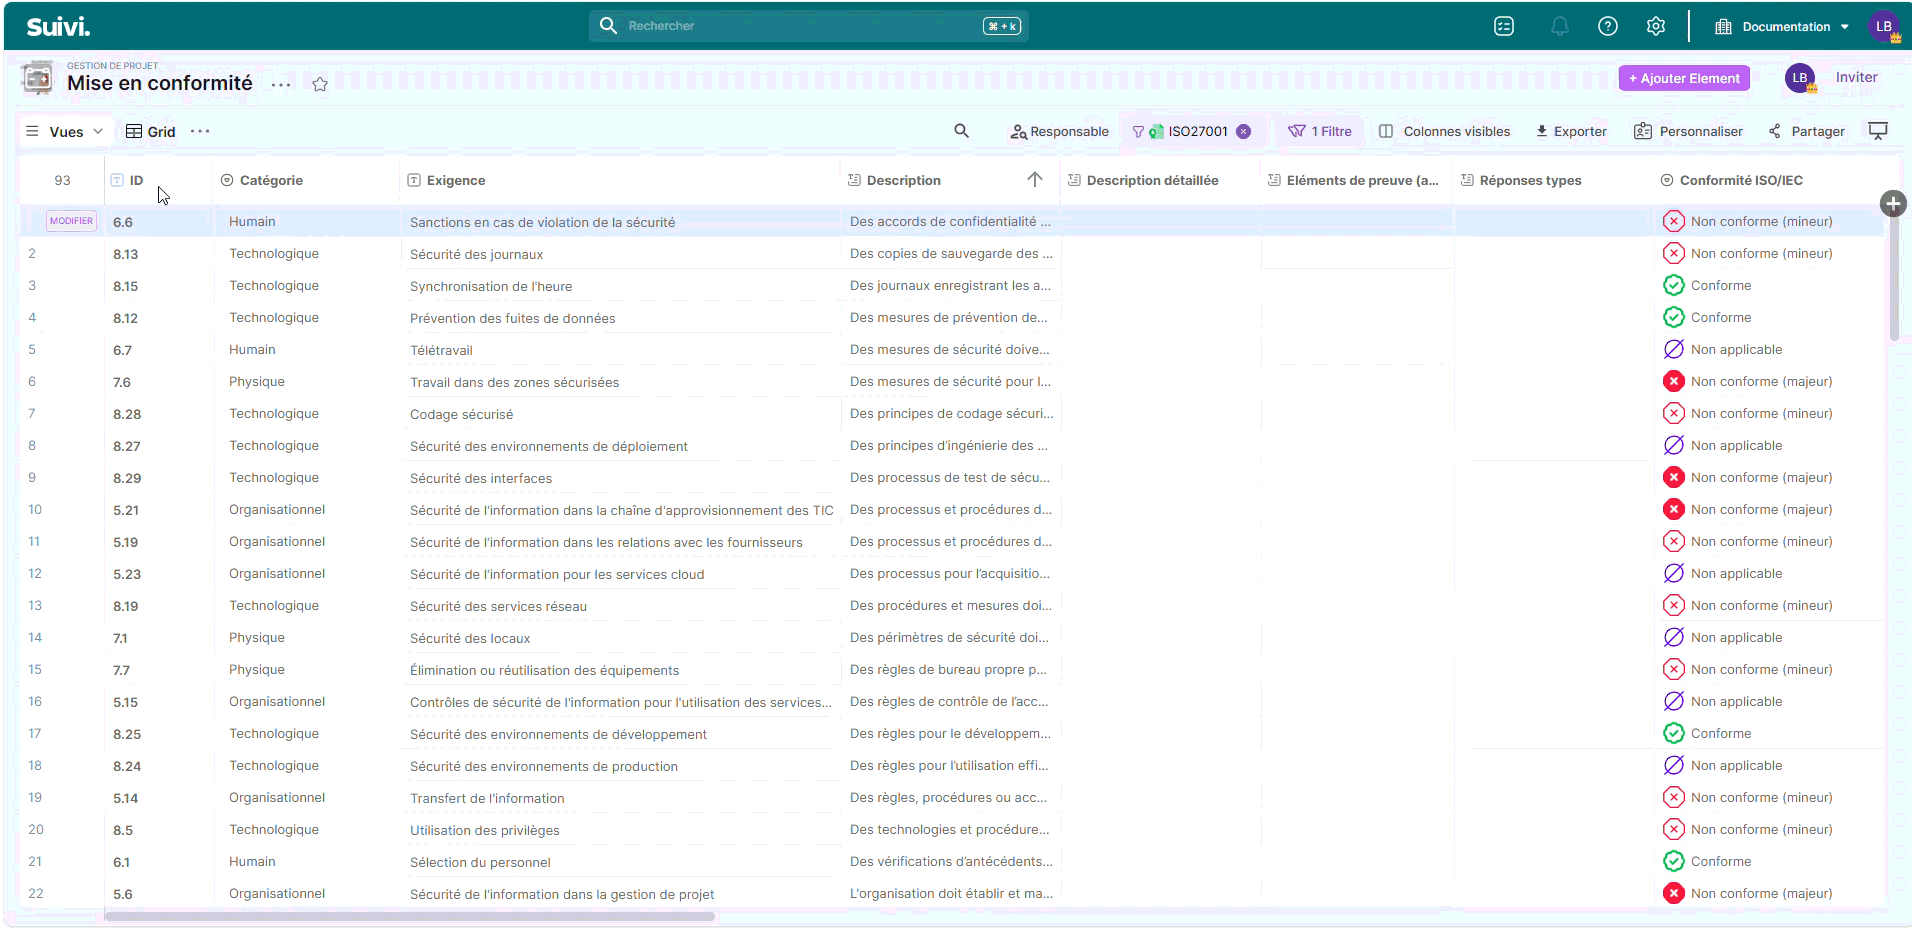Click the Ajouter Element button
The width and height of the screenshot is (1912, 928).
(x=1683, y=79)
